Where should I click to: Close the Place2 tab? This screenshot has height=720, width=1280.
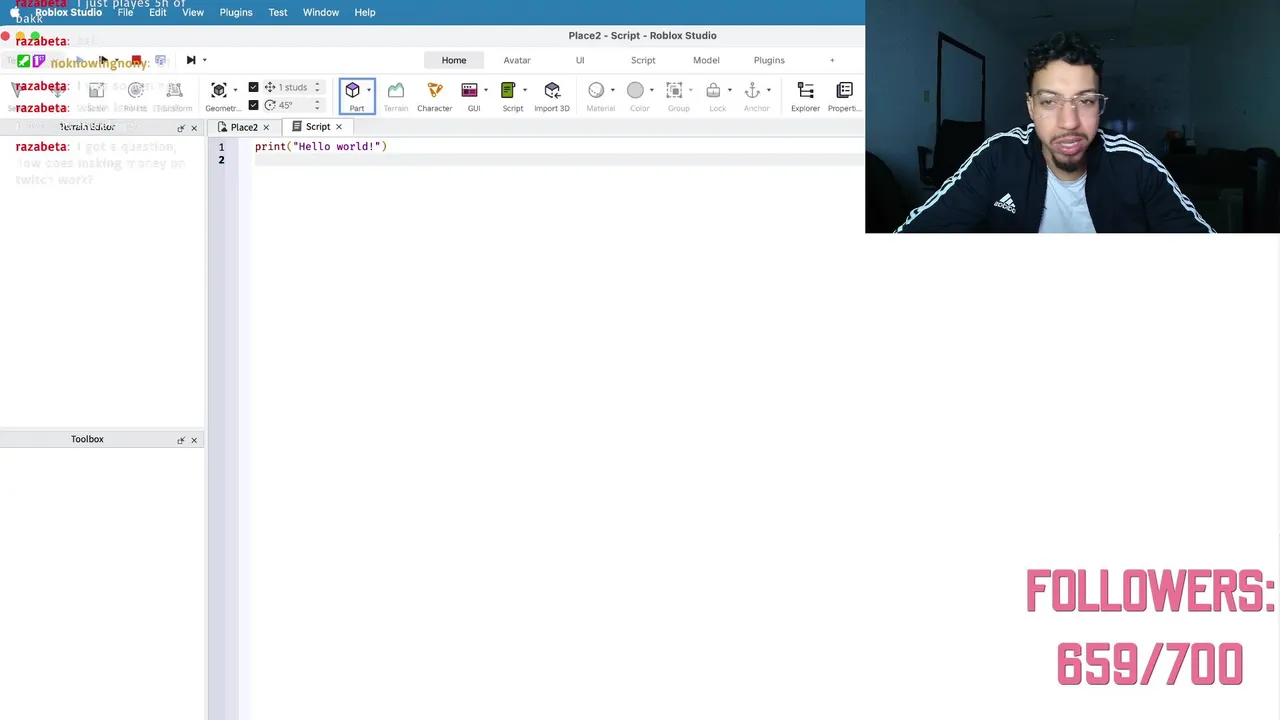[266, 128]
